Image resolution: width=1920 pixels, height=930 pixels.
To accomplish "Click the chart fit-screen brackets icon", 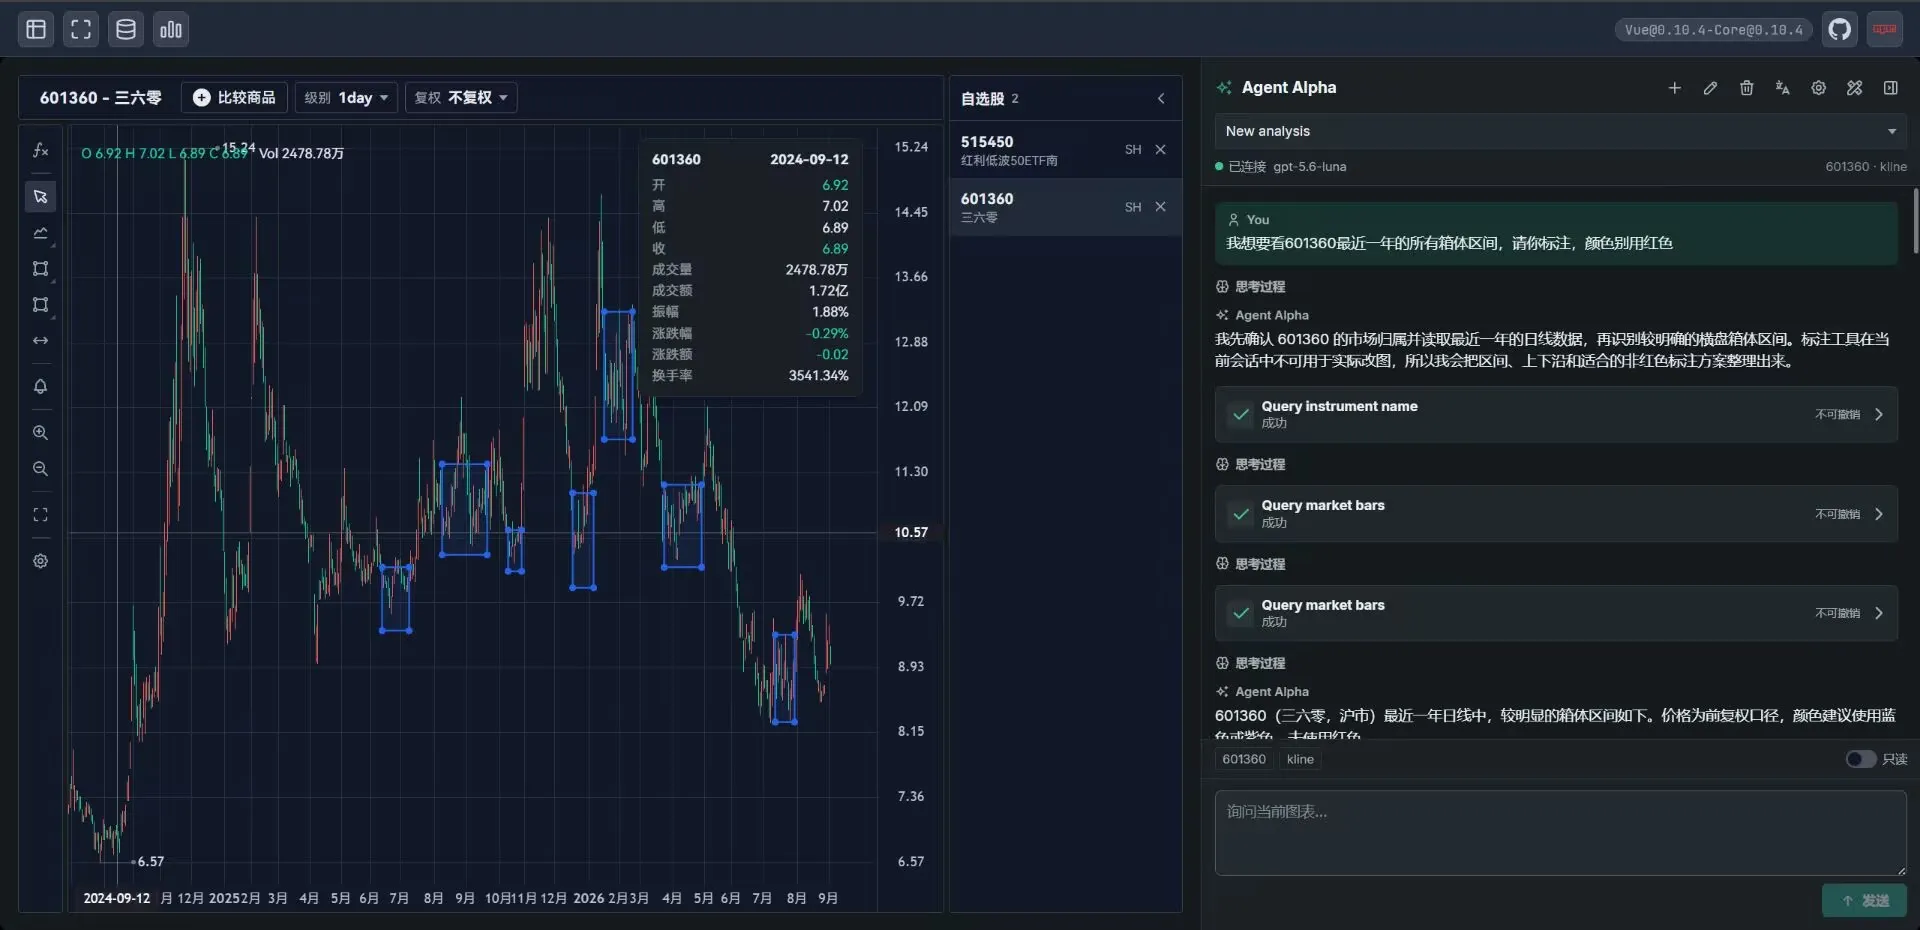I will click(x=40, y=514).
